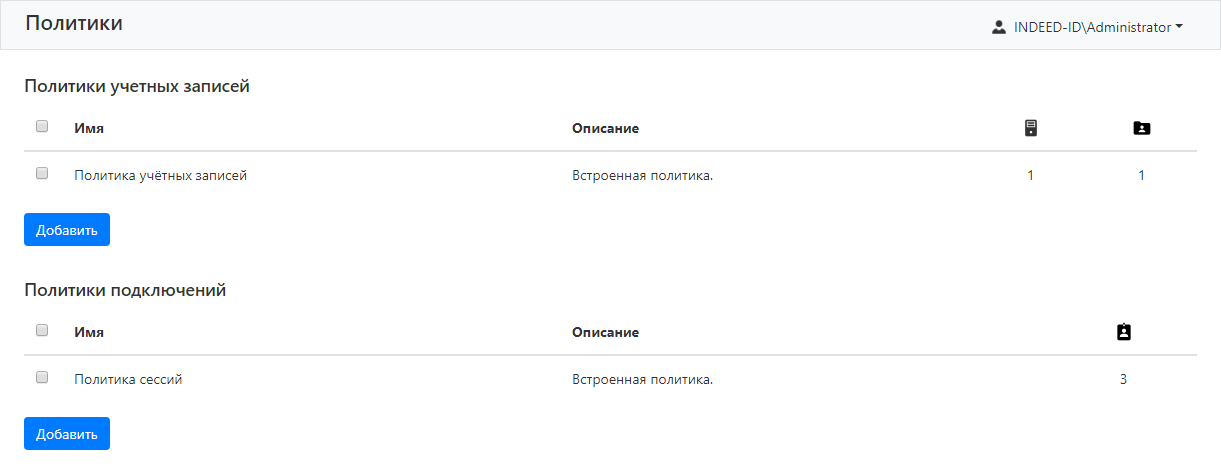1221x468 pixels.
Task: Click the 'Имя' header in account policies
Action: tap(89, 128)
